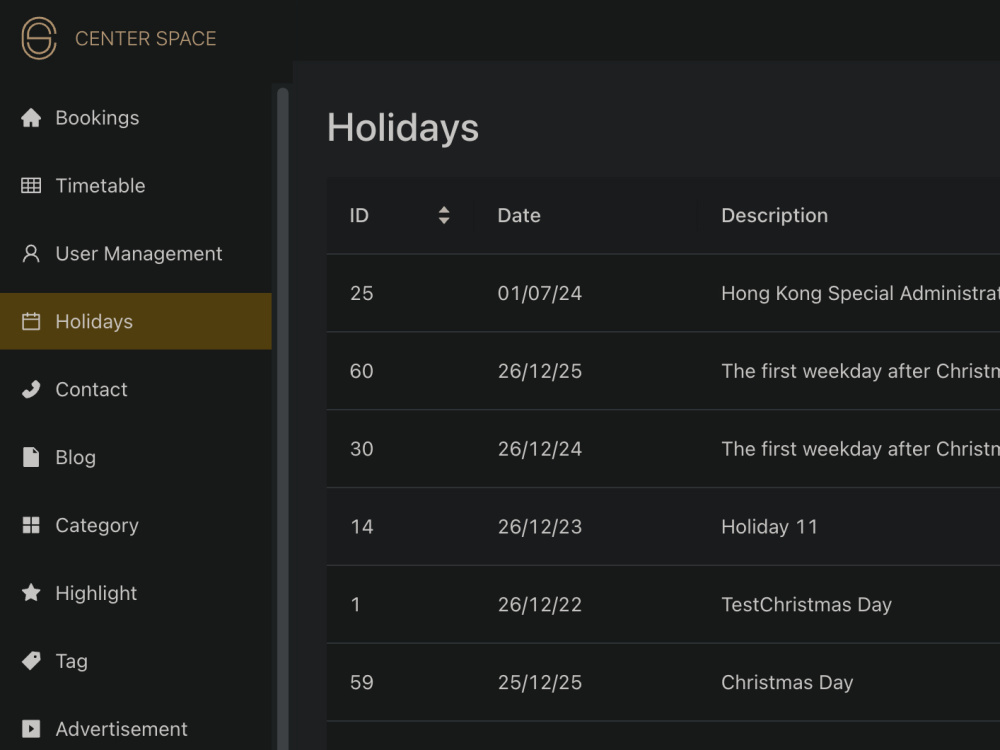
Task: Click the TestChristmas Day description
Action: (x=806, y=605)
